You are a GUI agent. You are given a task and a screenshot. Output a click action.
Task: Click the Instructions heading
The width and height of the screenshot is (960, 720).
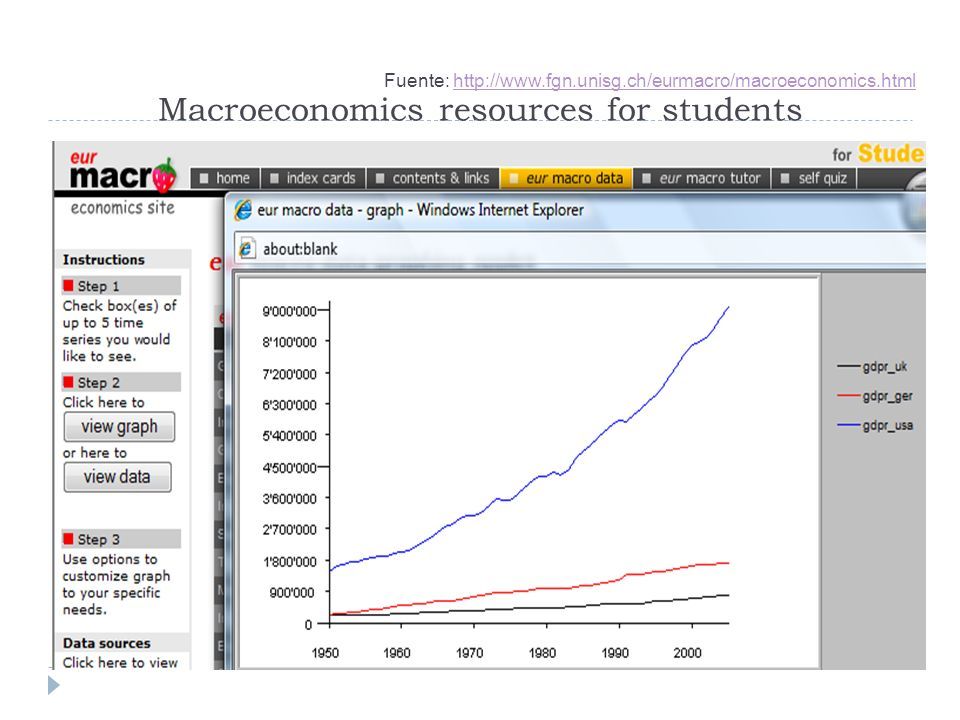(103, 260)
